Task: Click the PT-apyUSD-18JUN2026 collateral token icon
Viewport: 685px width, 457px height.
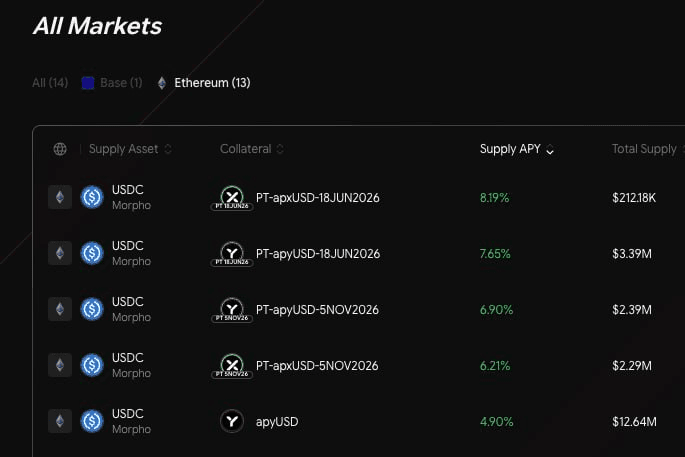Action: [232, 254]
